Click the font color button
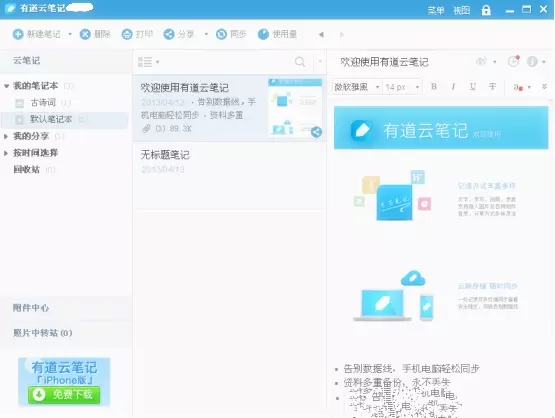This screenshot has height=418, width=555. pos(518,87)
